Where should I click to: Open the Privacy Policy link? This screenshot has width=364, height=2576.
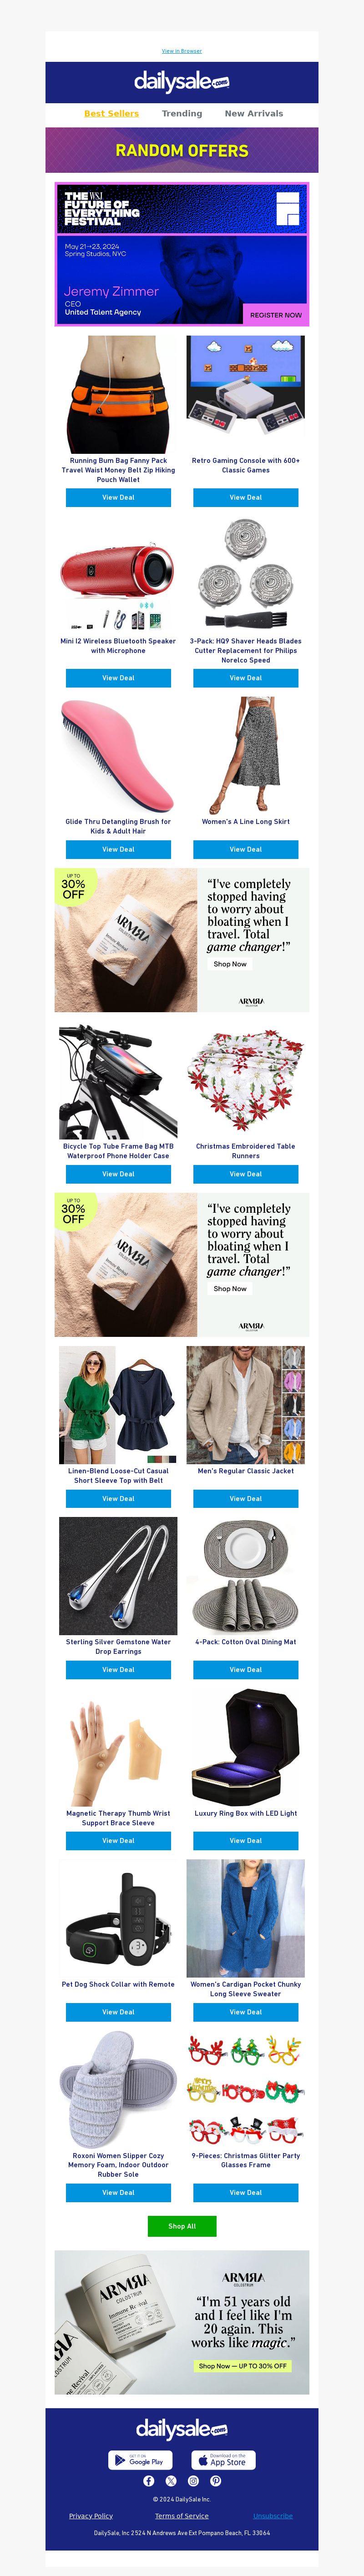click(x=91, y=2515)
